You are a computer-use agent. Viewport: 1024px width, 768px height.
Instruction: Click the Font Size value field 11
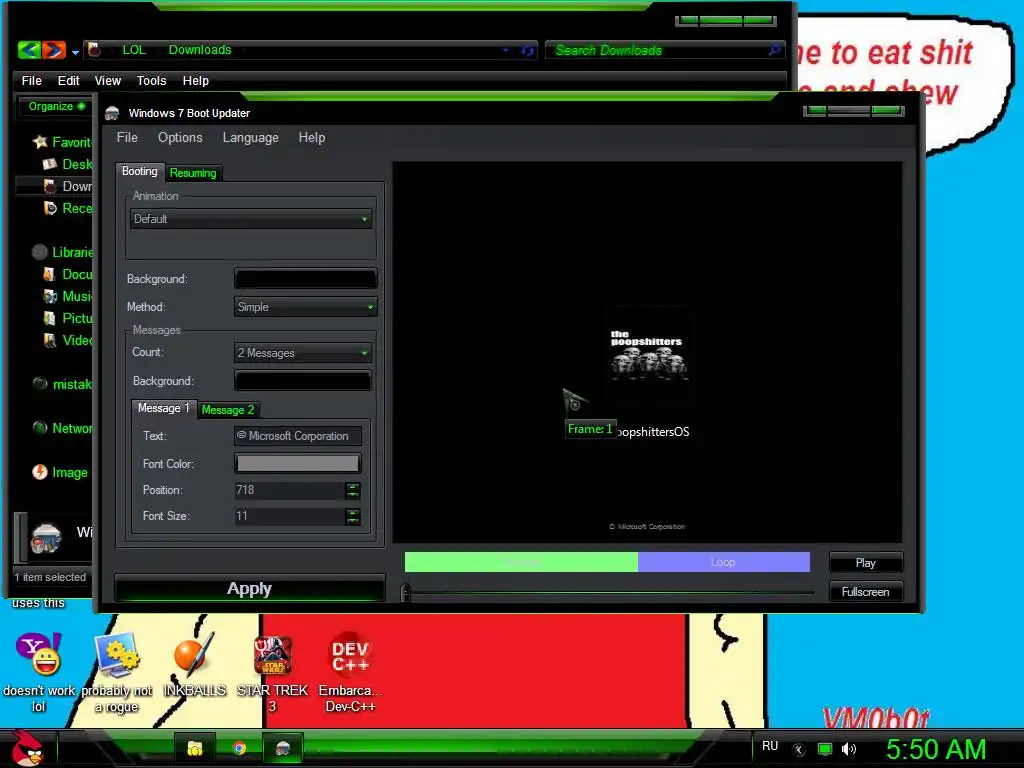[289, 516]
